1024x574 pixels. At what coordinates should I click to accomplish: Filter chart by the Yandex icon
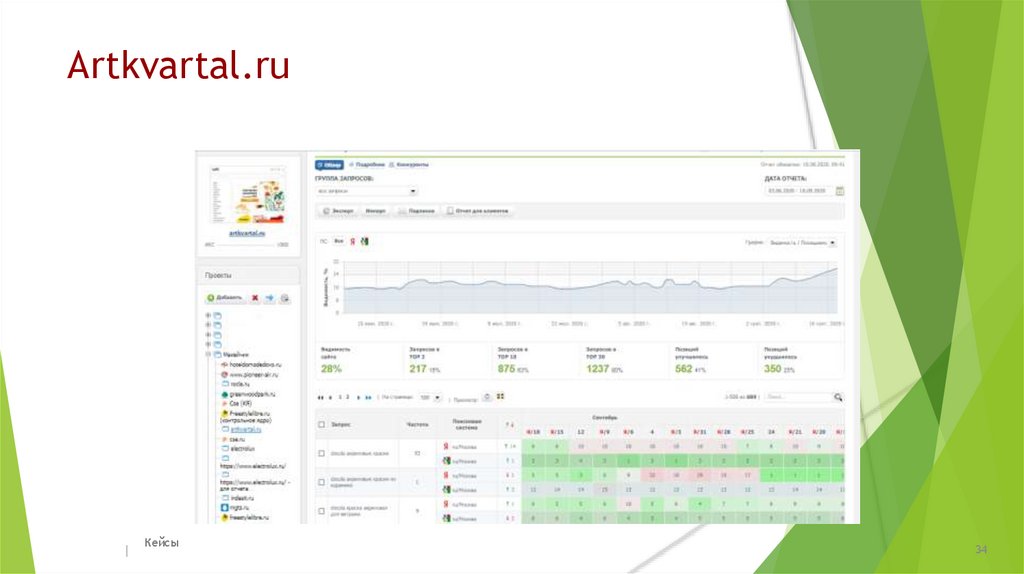point(353,242)
